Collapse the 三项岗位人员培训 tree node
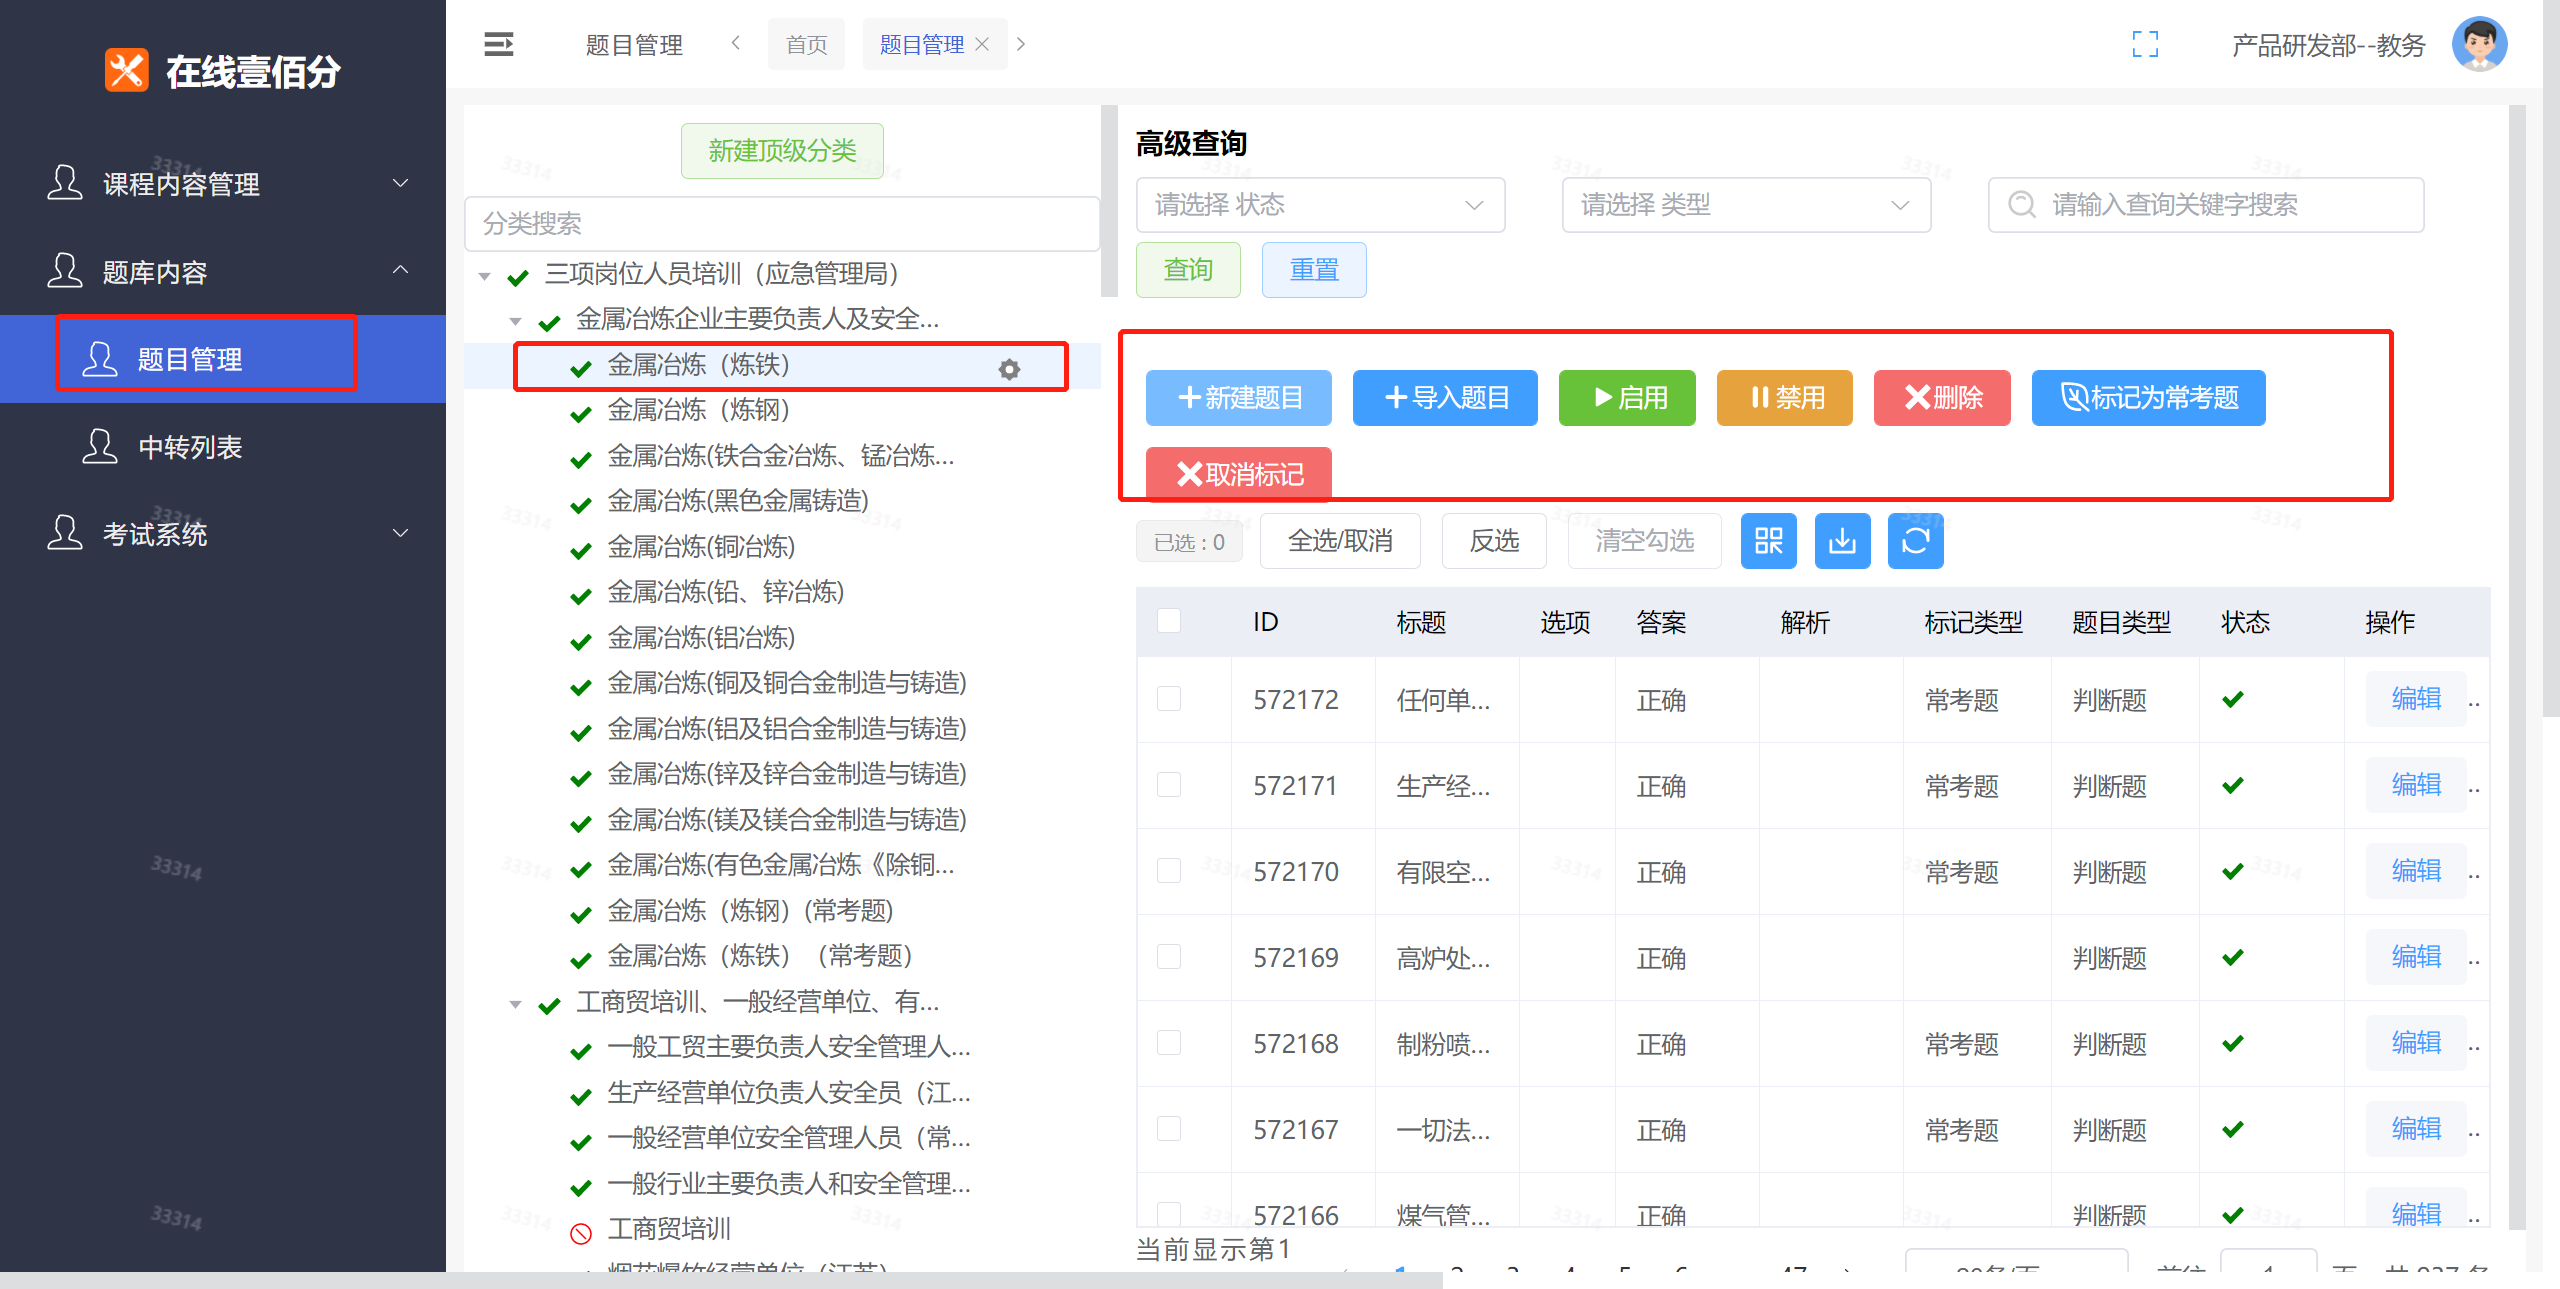This screenshot has width=2560, height=1289. 485,276
